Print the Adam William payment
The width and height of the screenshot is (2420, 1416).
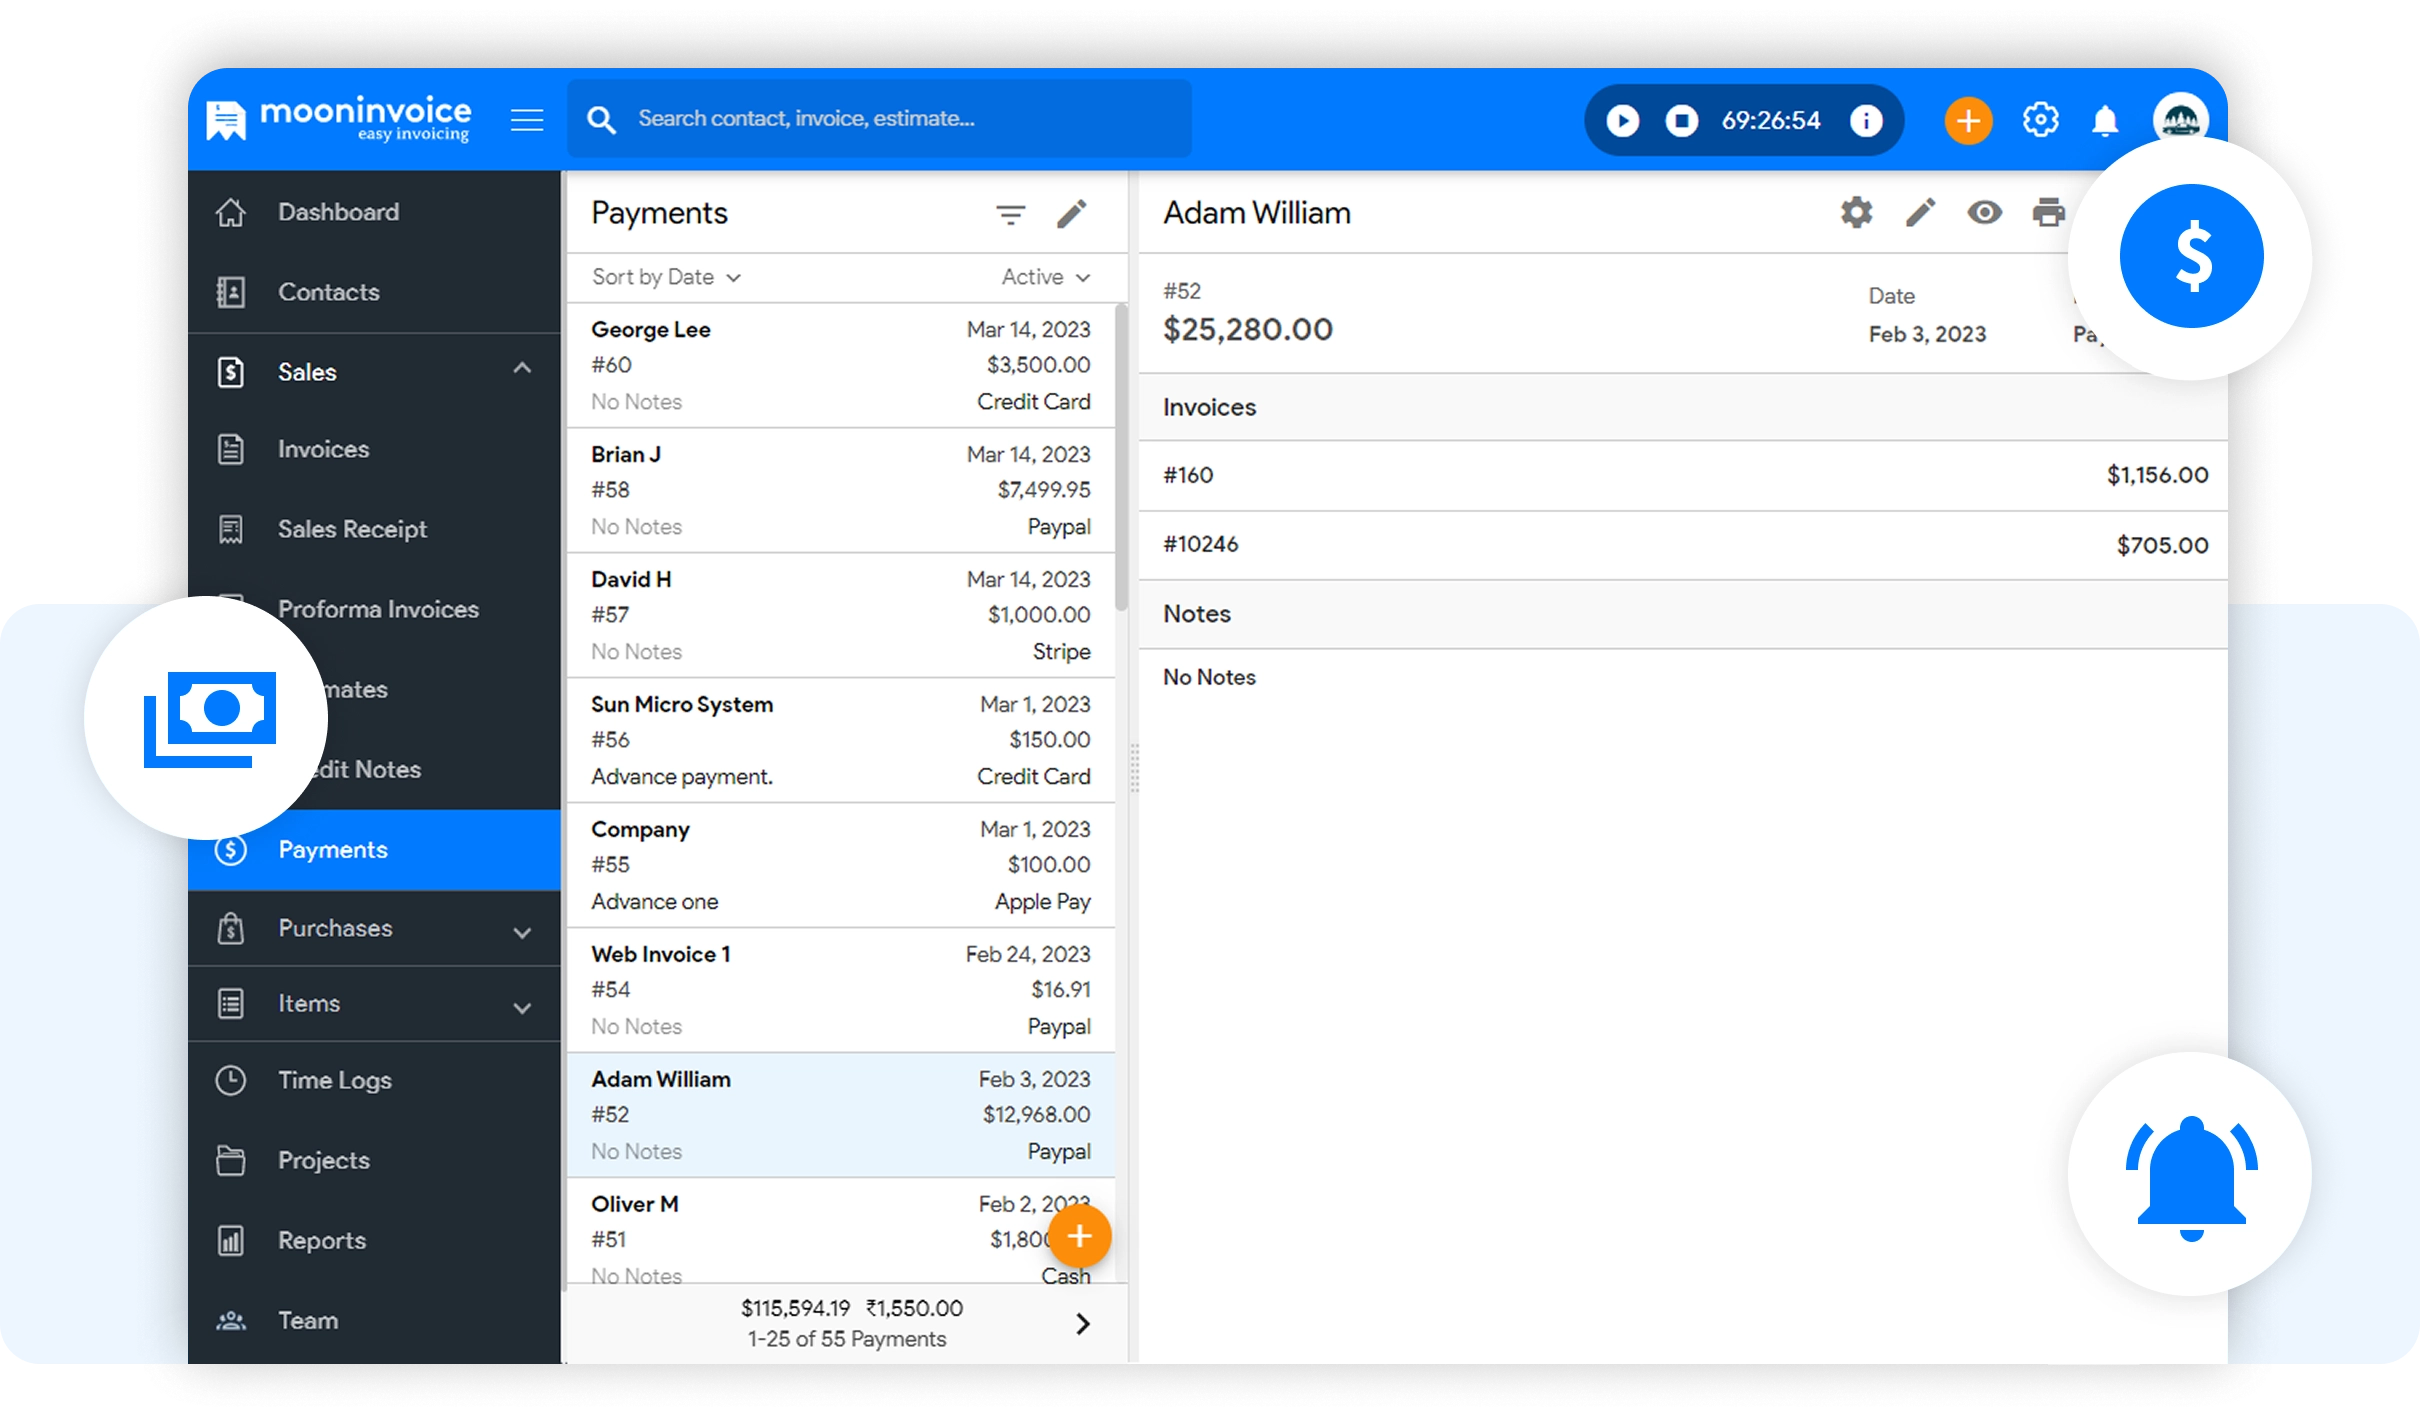coord(2048,213)
